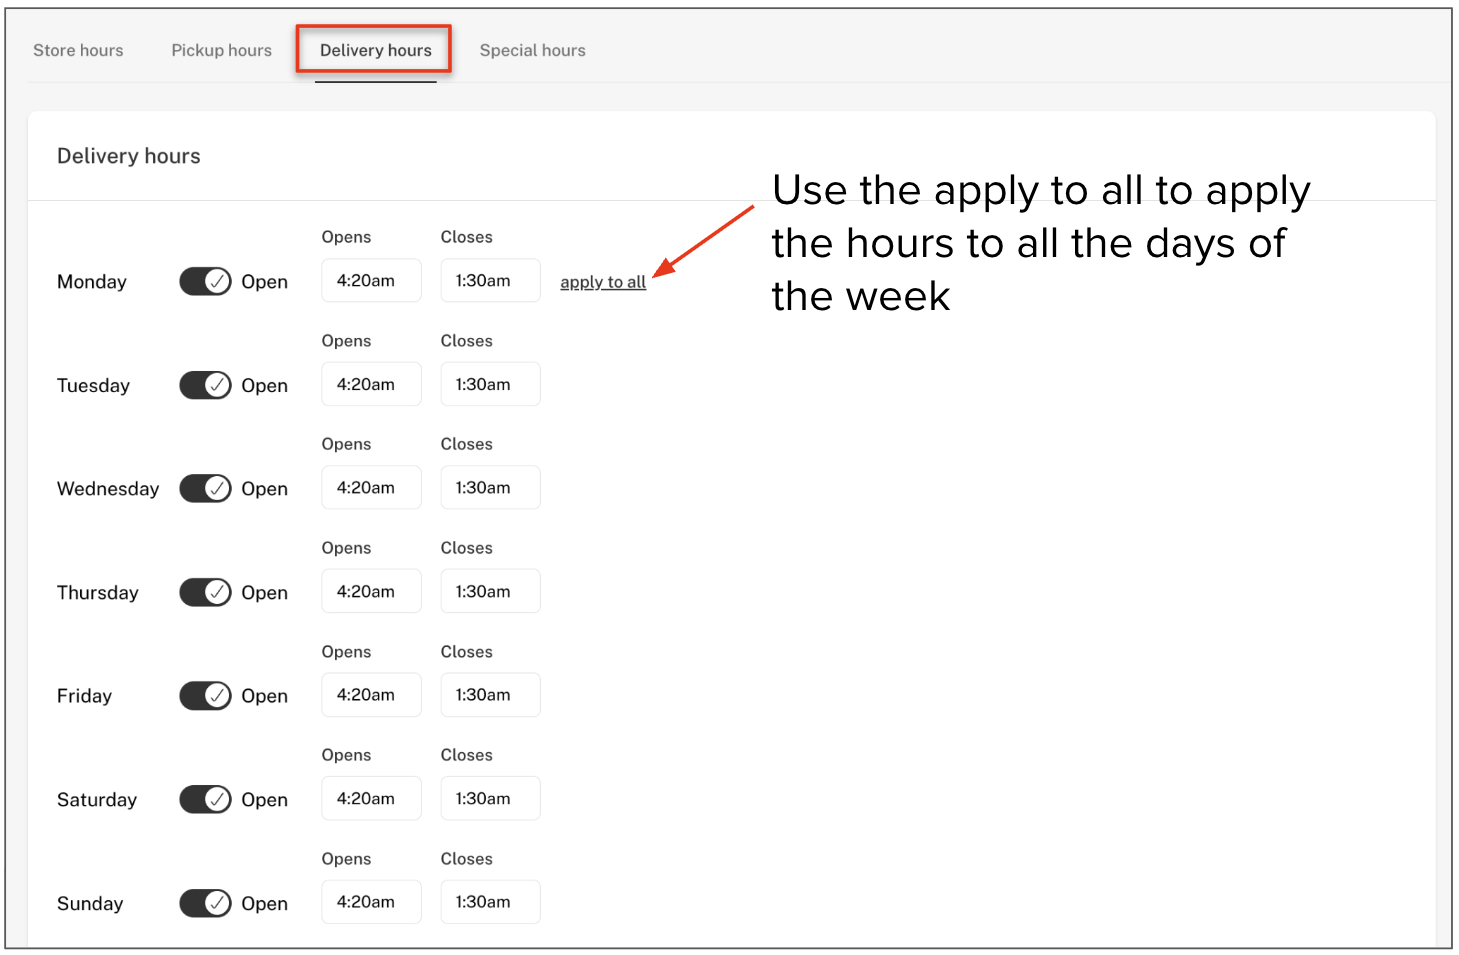
Task: Edit Monday closing time field
Action: [x=490, y=281]
